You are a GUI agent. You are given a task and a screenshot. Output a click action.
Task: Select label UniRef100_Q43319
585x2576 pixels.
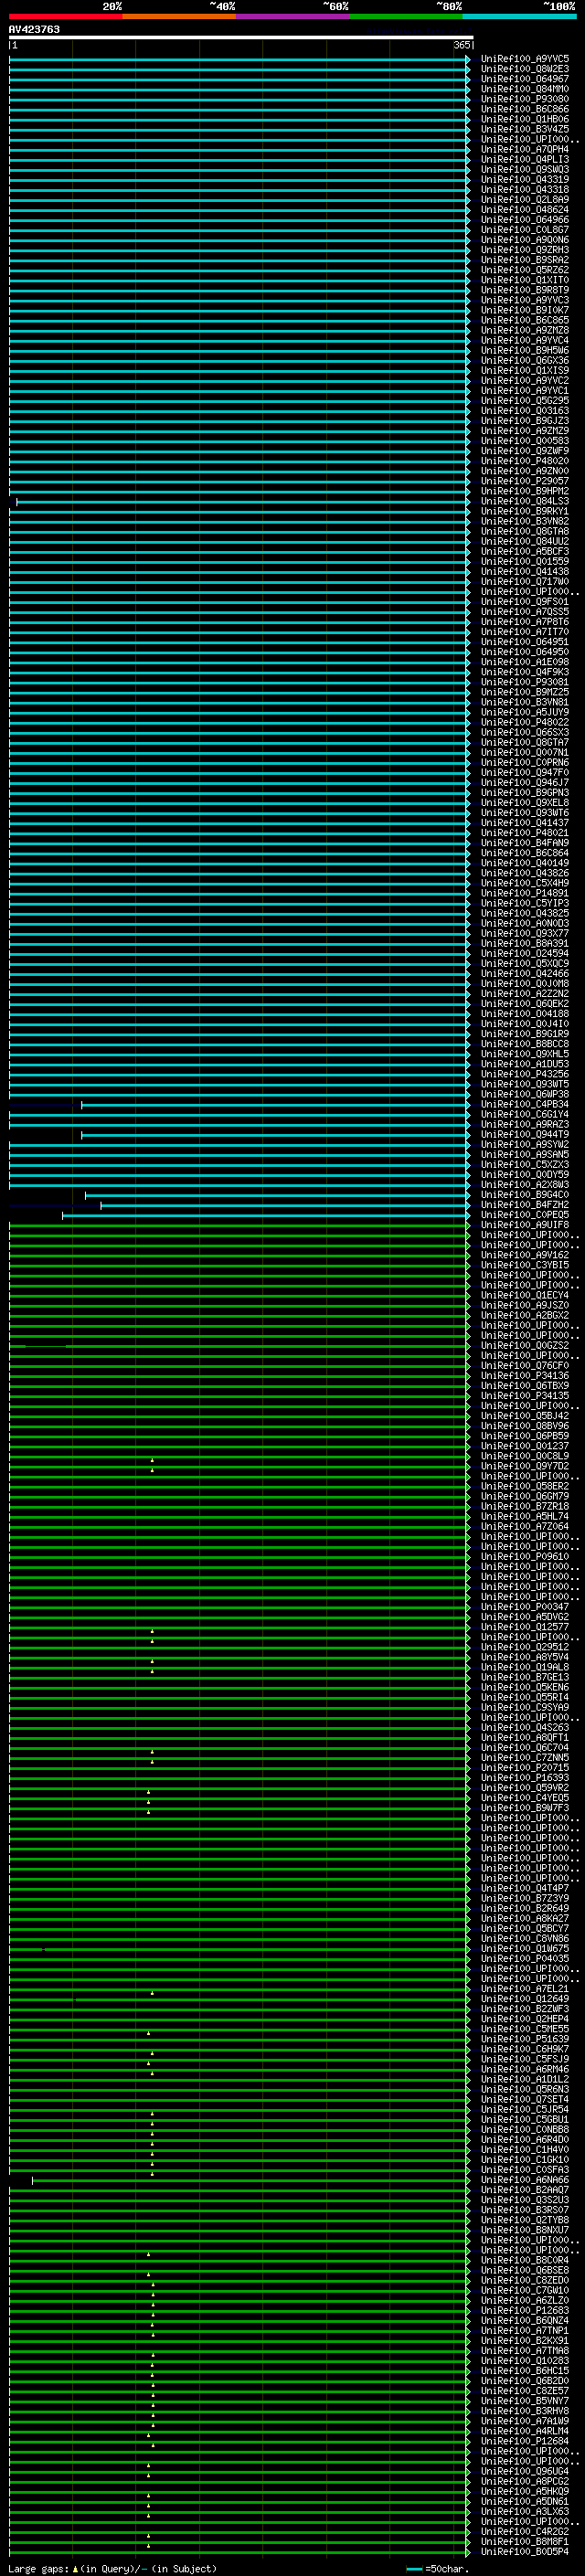(x=525, y=179)
